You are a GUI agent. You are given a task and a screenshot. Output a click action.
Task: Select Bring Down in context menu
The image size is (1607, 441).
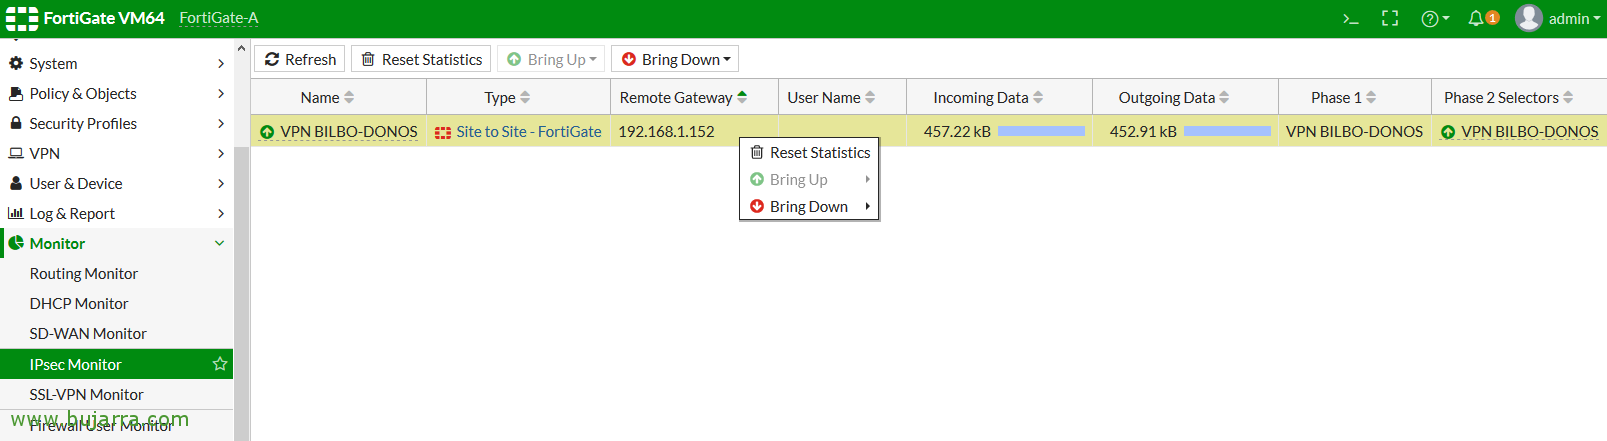pos(808,206)
